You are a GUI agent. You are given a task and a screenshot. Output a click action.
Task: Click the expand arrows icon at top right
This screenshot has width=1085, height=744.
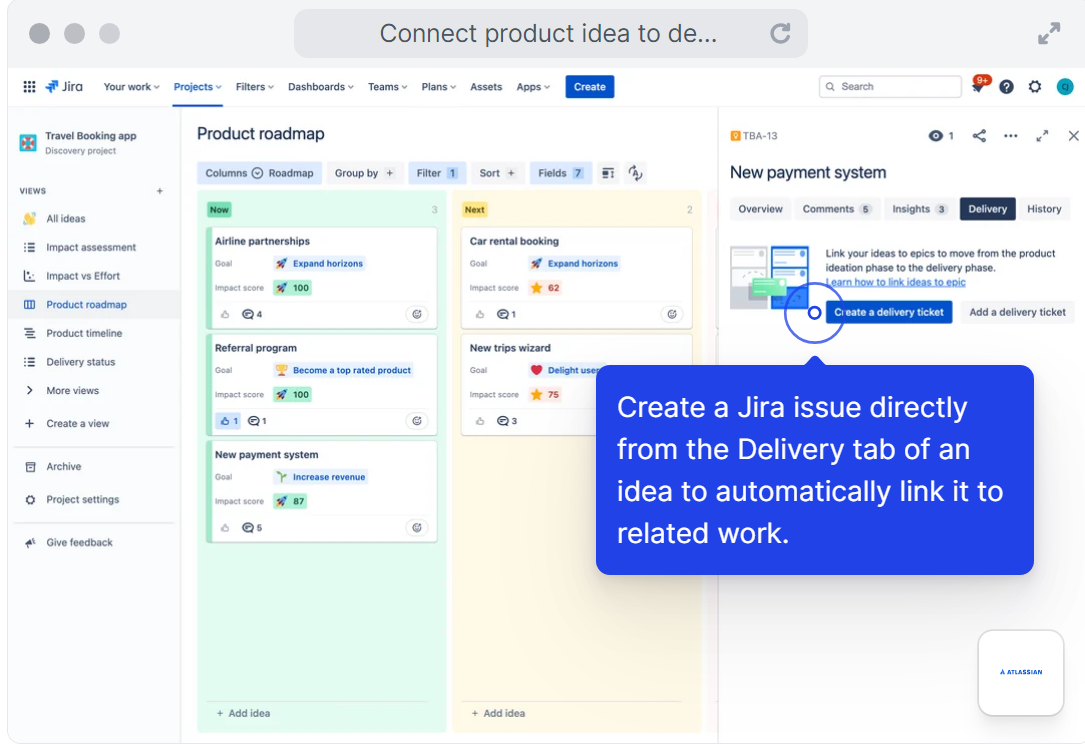click(1048, 33)
